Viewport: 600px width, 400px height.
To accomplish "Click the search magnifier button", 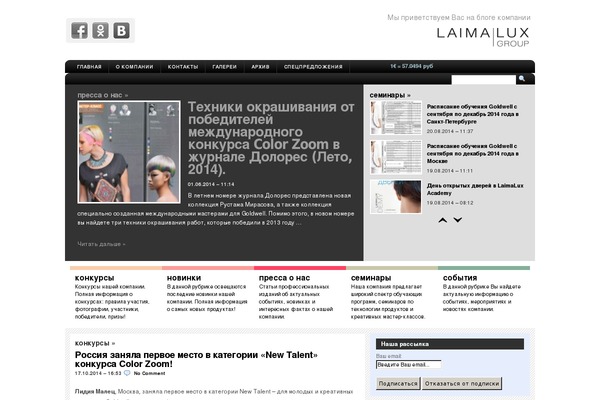I will (x=522, y=79).
